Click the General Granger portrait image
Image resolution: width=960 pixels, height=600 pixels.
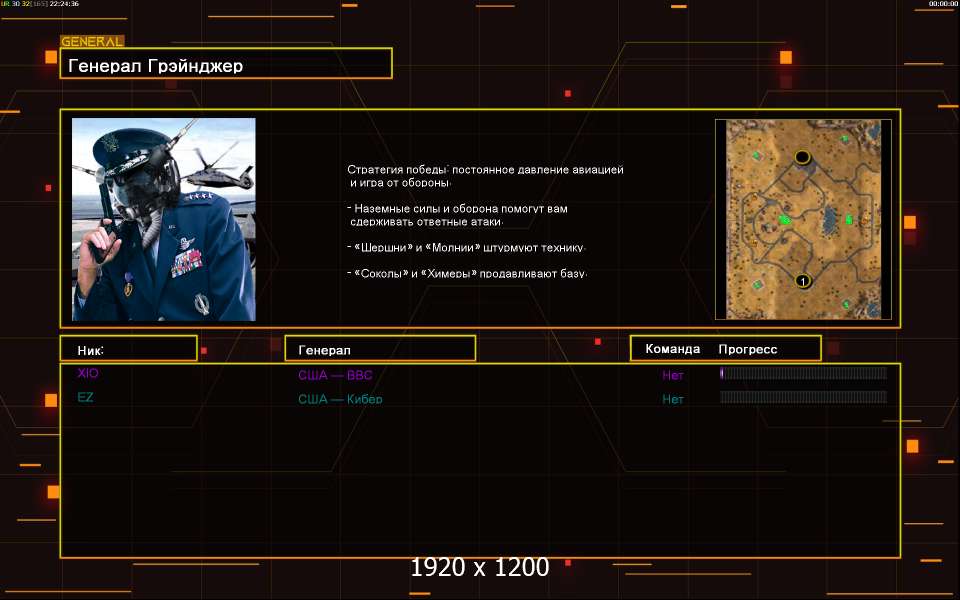[x=164, y=219]
